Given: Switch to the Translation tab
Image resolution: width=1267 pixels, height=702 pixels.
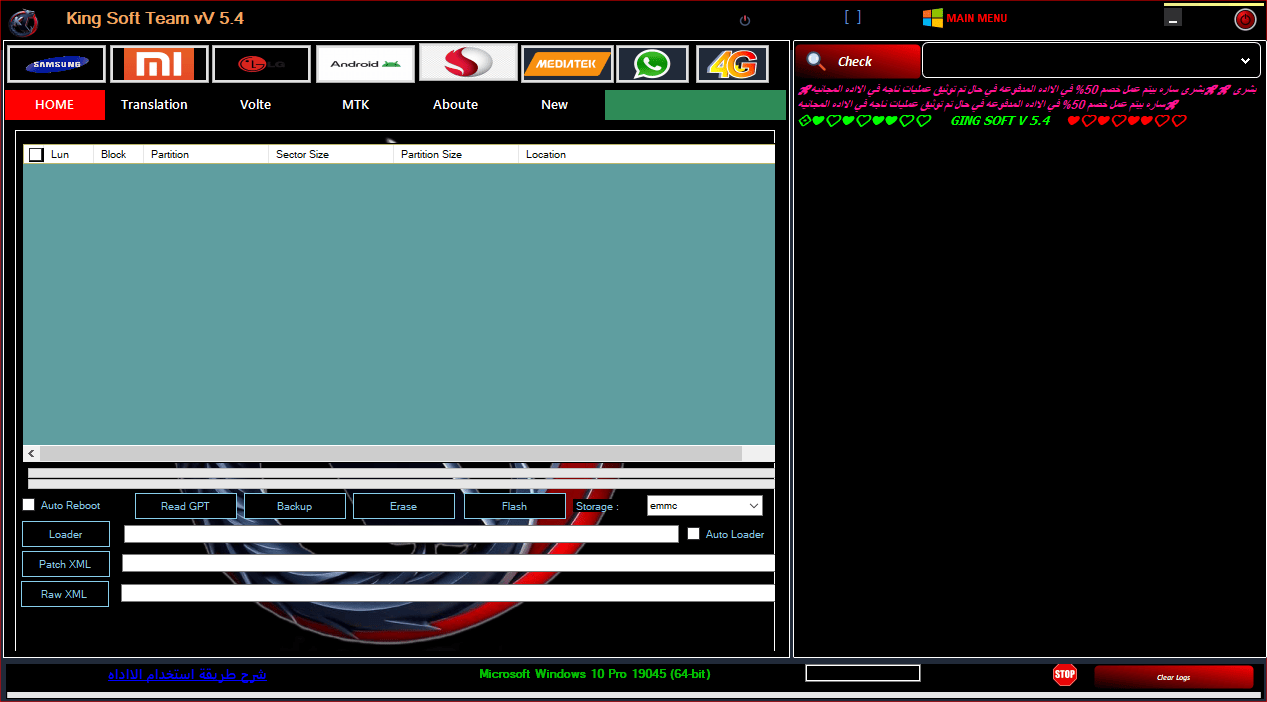Looking at the screenshot, I should coord(154,105).
